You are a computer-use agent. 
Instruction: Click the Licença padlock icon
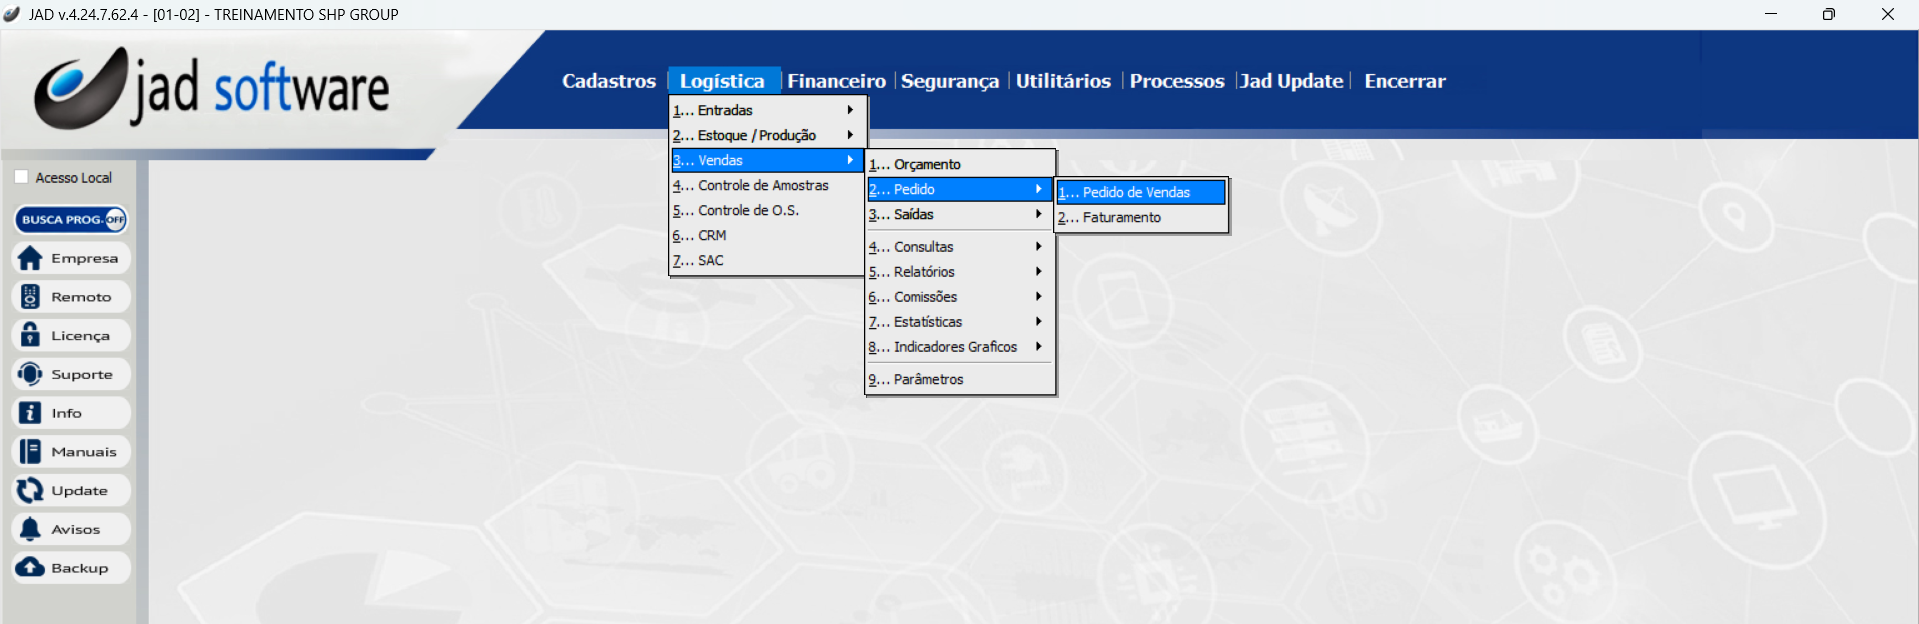[x=31, y=335]
